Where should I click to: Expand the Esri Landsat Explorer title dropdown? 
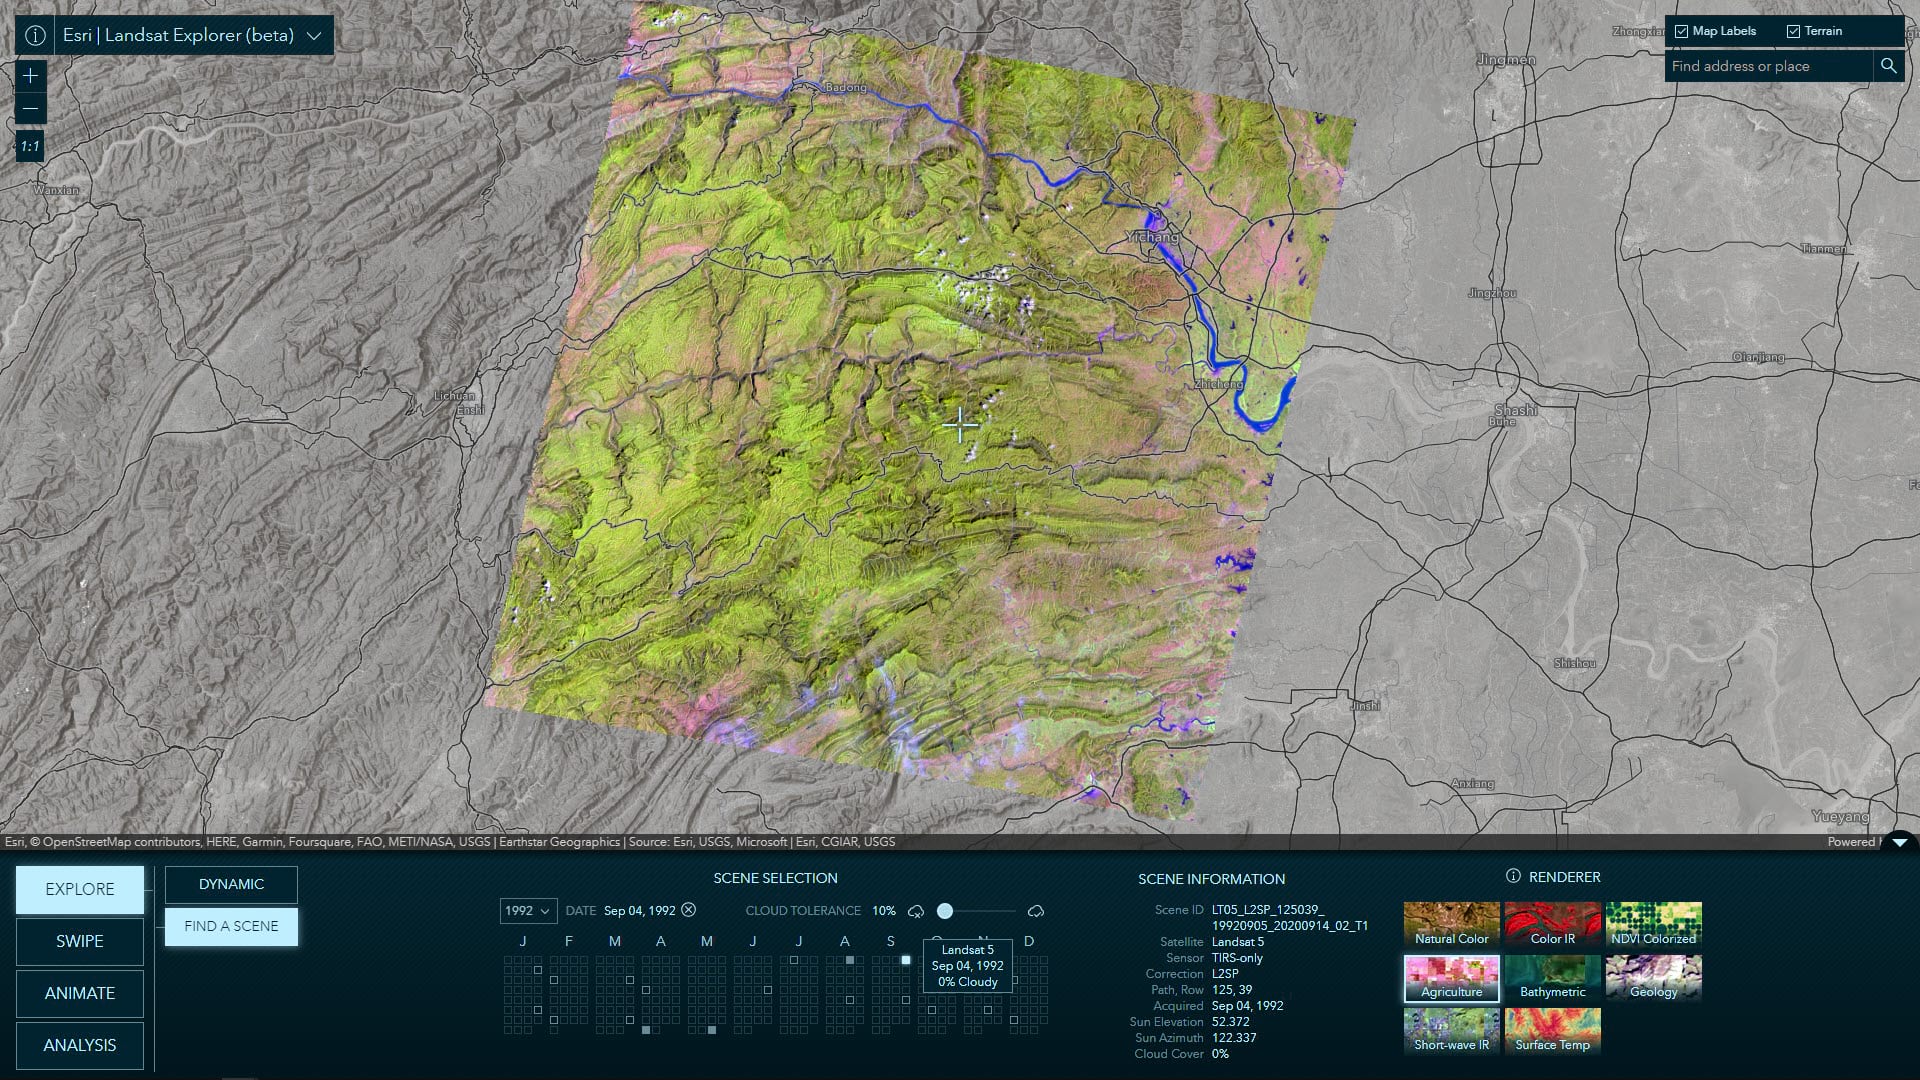tap(314, 35)
